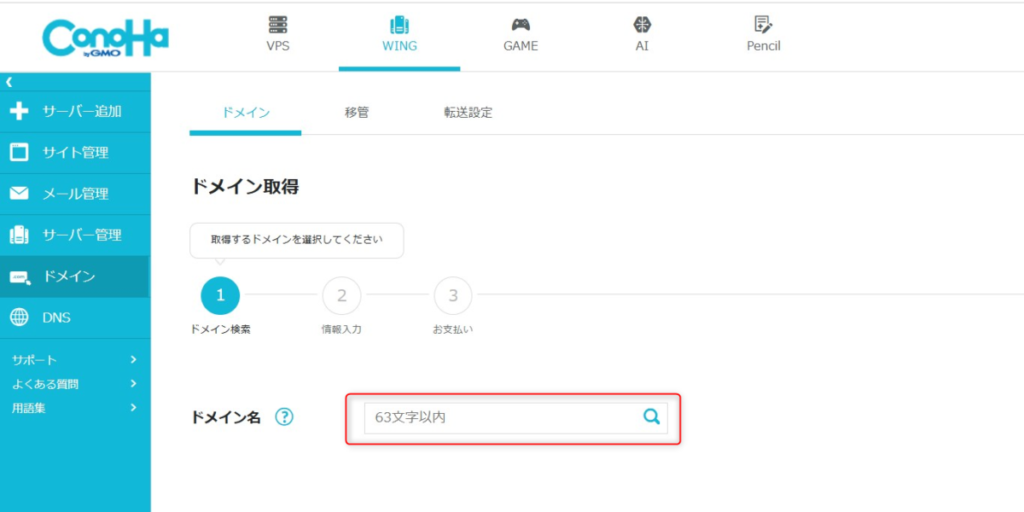Screen dimensions: 1024x512
Task: Click step 1 circle ドメイン検索
Action: (220, 295)
